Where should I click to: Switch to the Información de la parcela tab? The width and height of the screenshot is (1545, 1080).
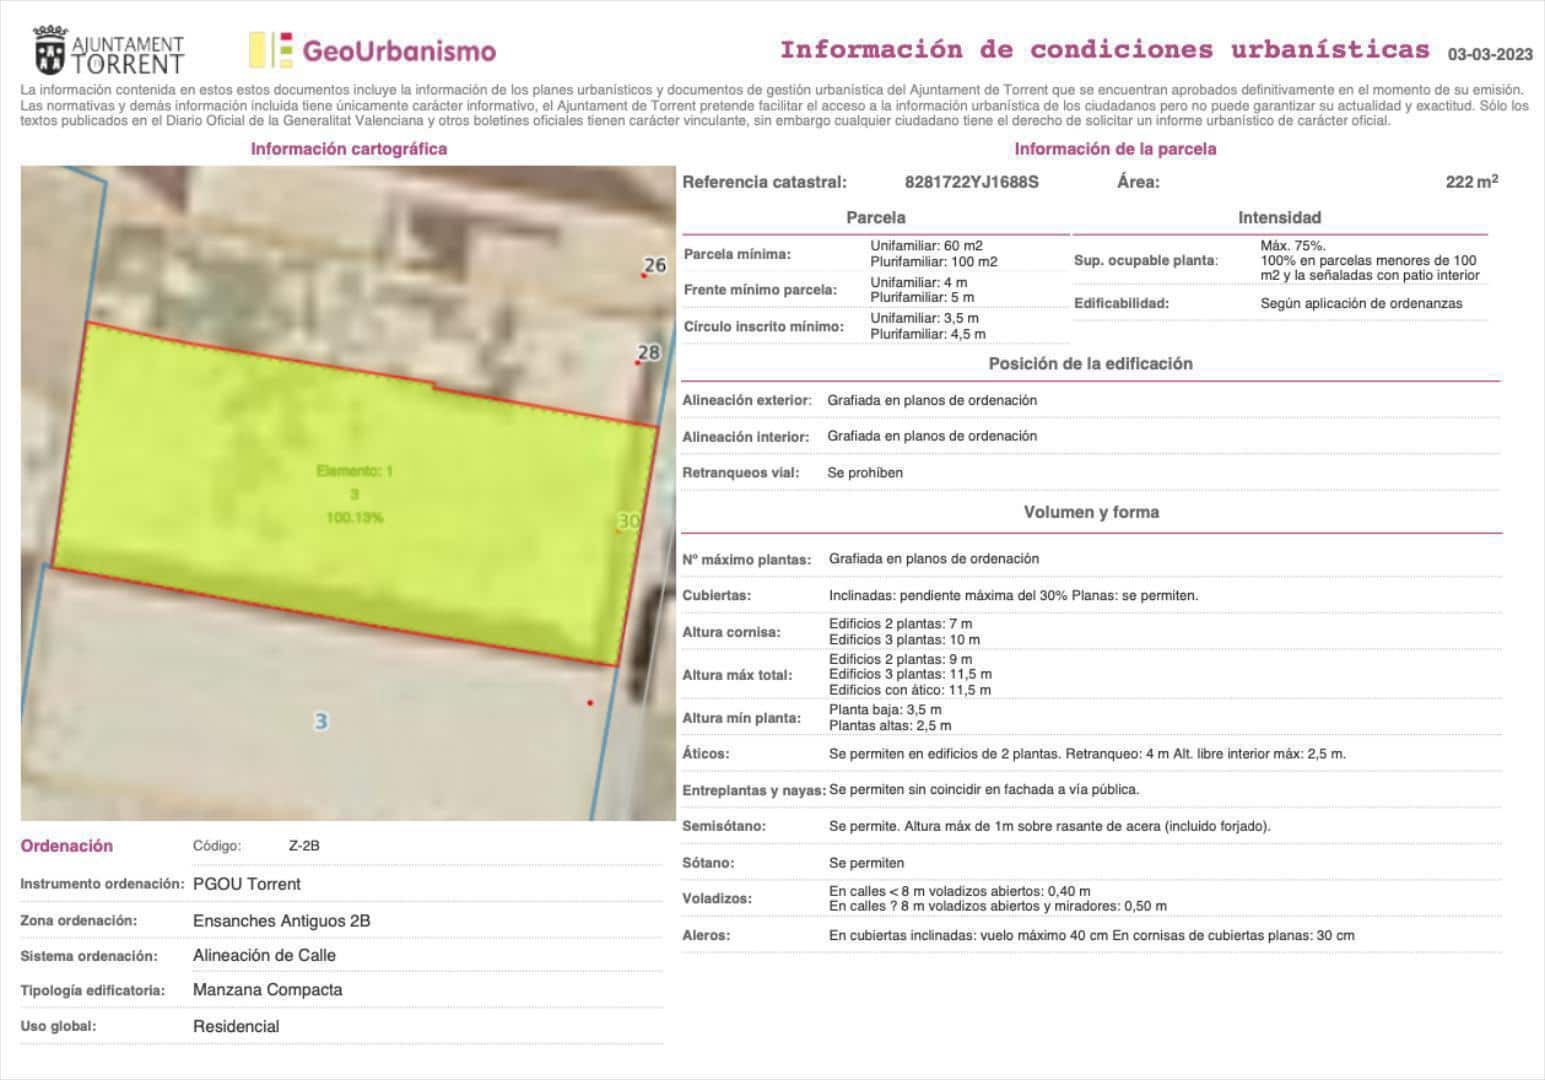(1116, 148)
